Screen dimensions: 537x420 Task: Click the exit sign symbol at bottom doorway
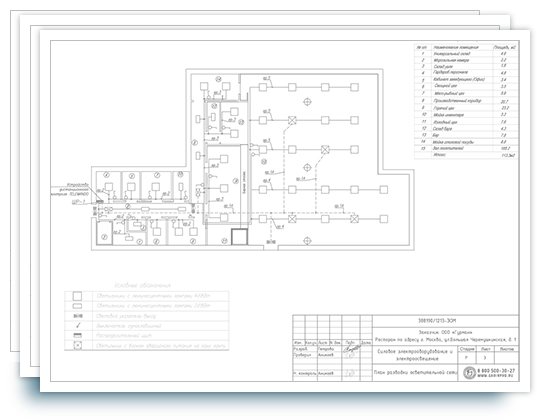pos(271,242)
